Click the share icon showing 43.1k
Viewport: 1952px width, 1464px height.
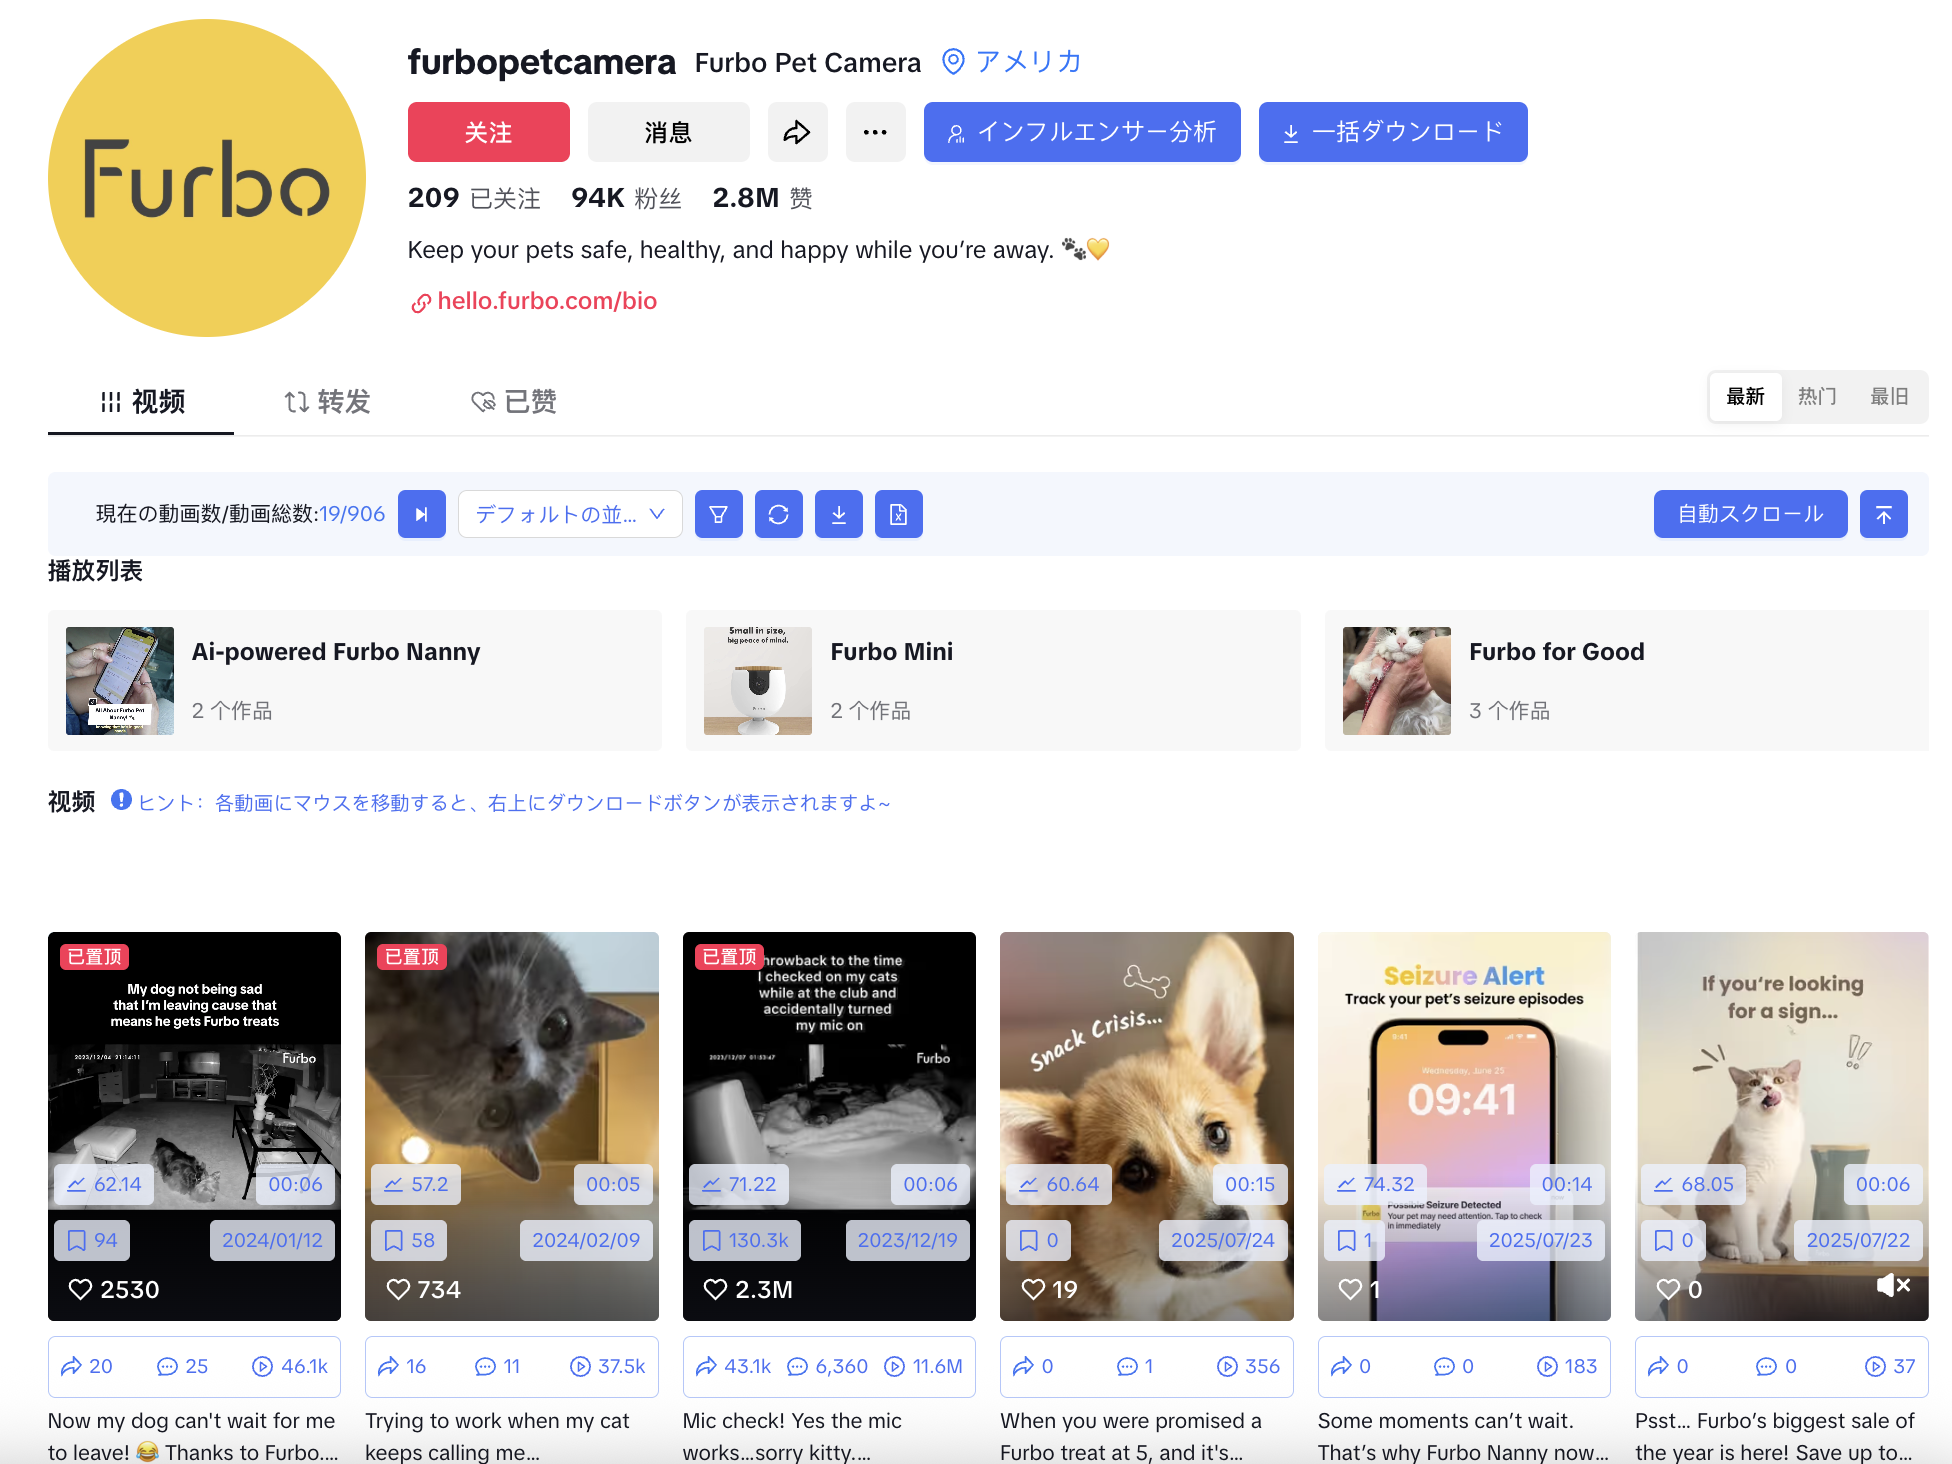pyautogui.click(x=706, y=1366)
